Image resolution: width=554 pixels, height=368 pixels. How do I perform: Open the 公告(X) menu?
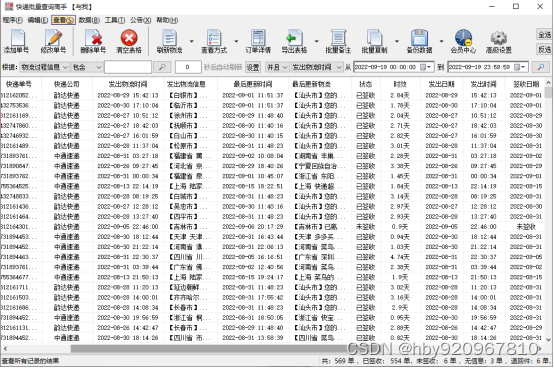[141, 20]
